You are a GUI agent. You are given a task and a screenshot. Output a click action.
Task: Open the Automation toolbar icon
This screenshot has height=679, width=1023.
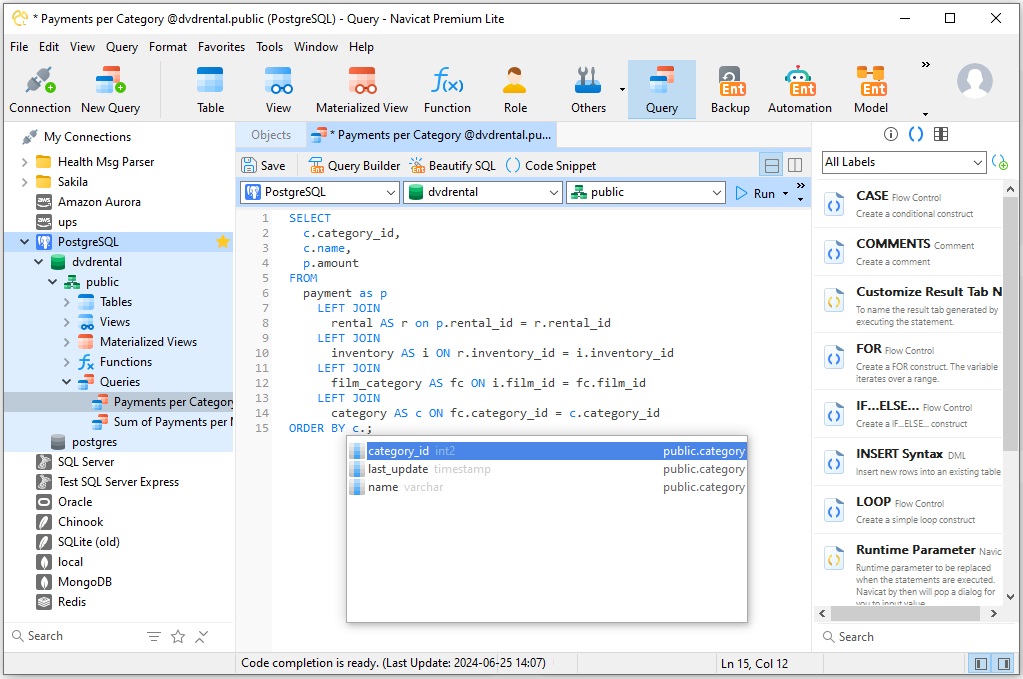coord(800,90)
